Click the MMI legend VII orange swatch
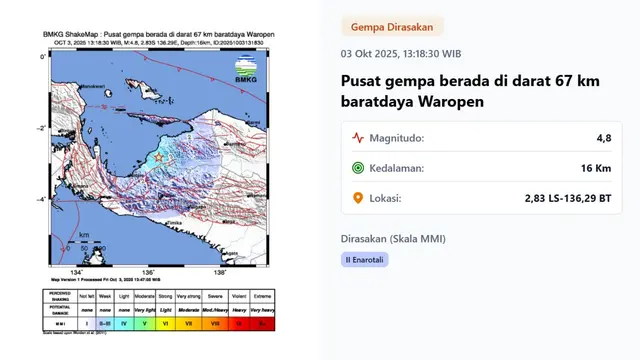 click(x=189, y=324)
